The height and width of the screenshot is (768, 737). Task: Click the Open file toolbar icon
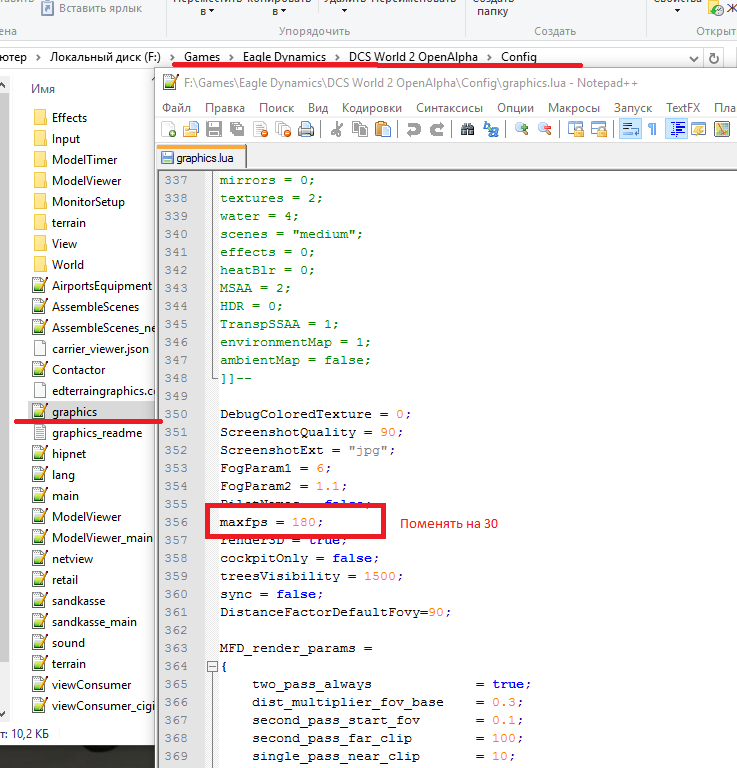[x=191, y=129]
